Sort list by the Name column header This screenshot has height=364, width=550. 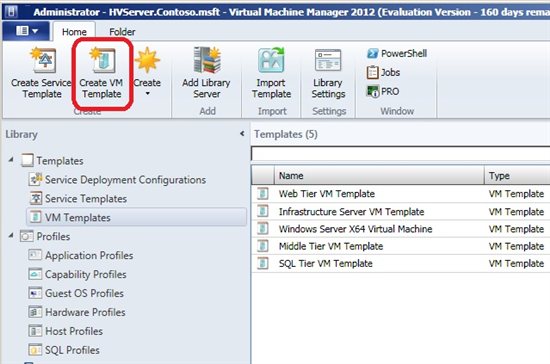point(379,175)
